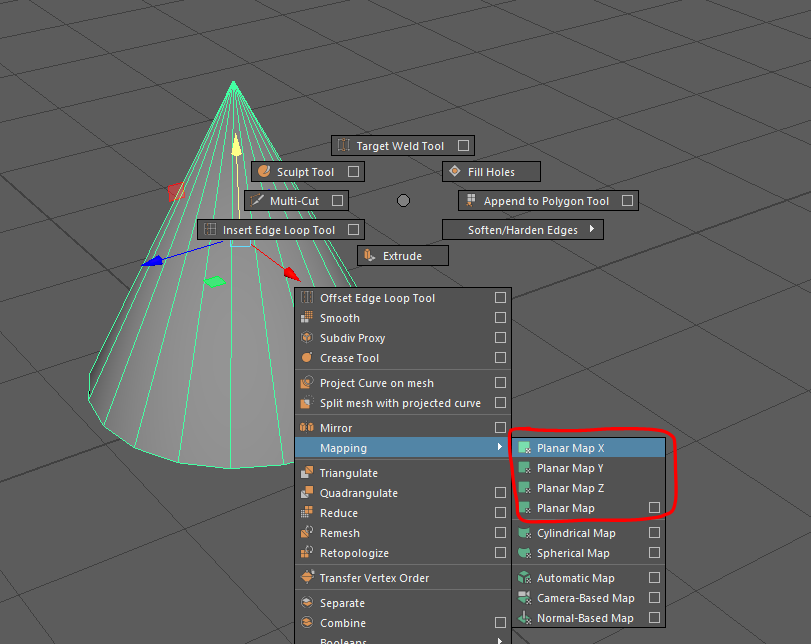Viewport: 811px width, 644px height.
Task: Click the Offset Edge Loop Tool icon
Action: click(307, 297)
